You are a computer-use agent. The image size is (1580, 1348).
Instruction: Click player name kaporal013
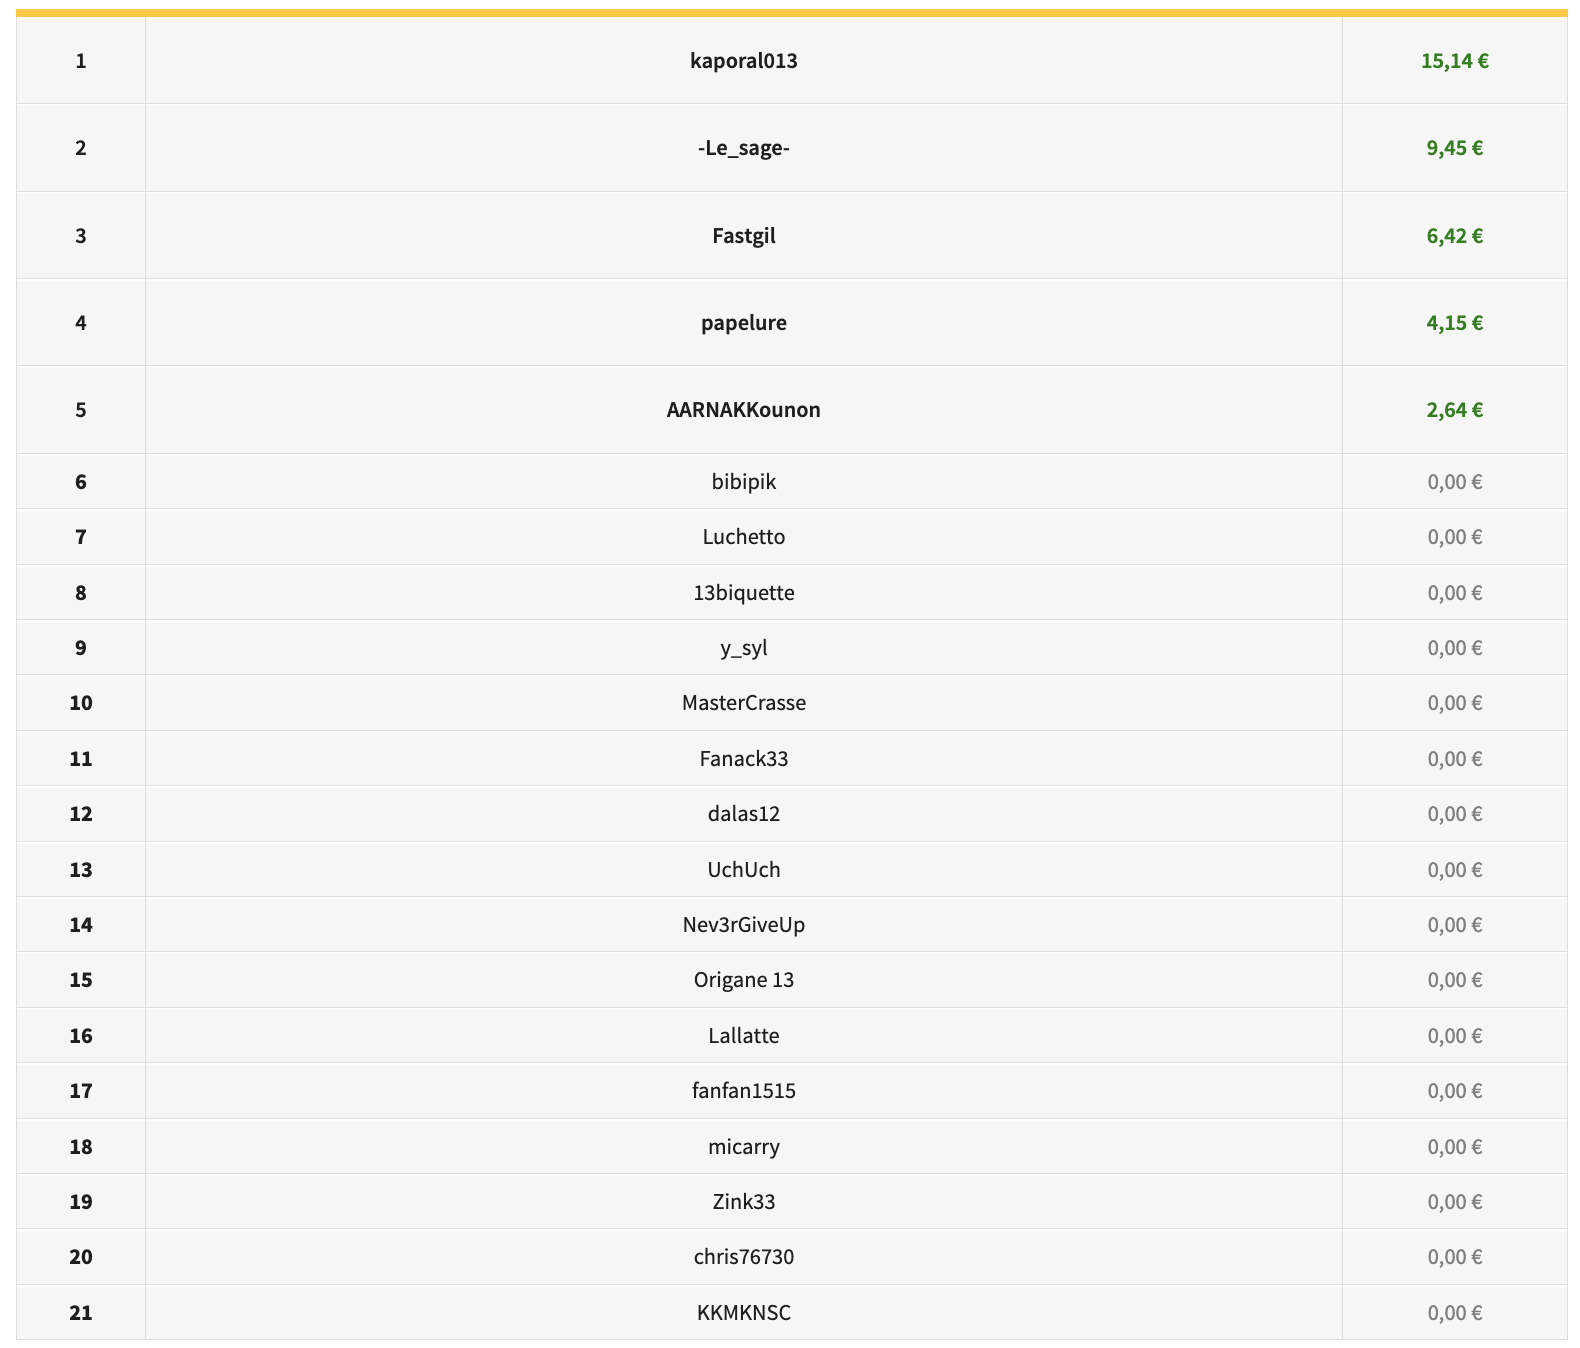(743, 61)
